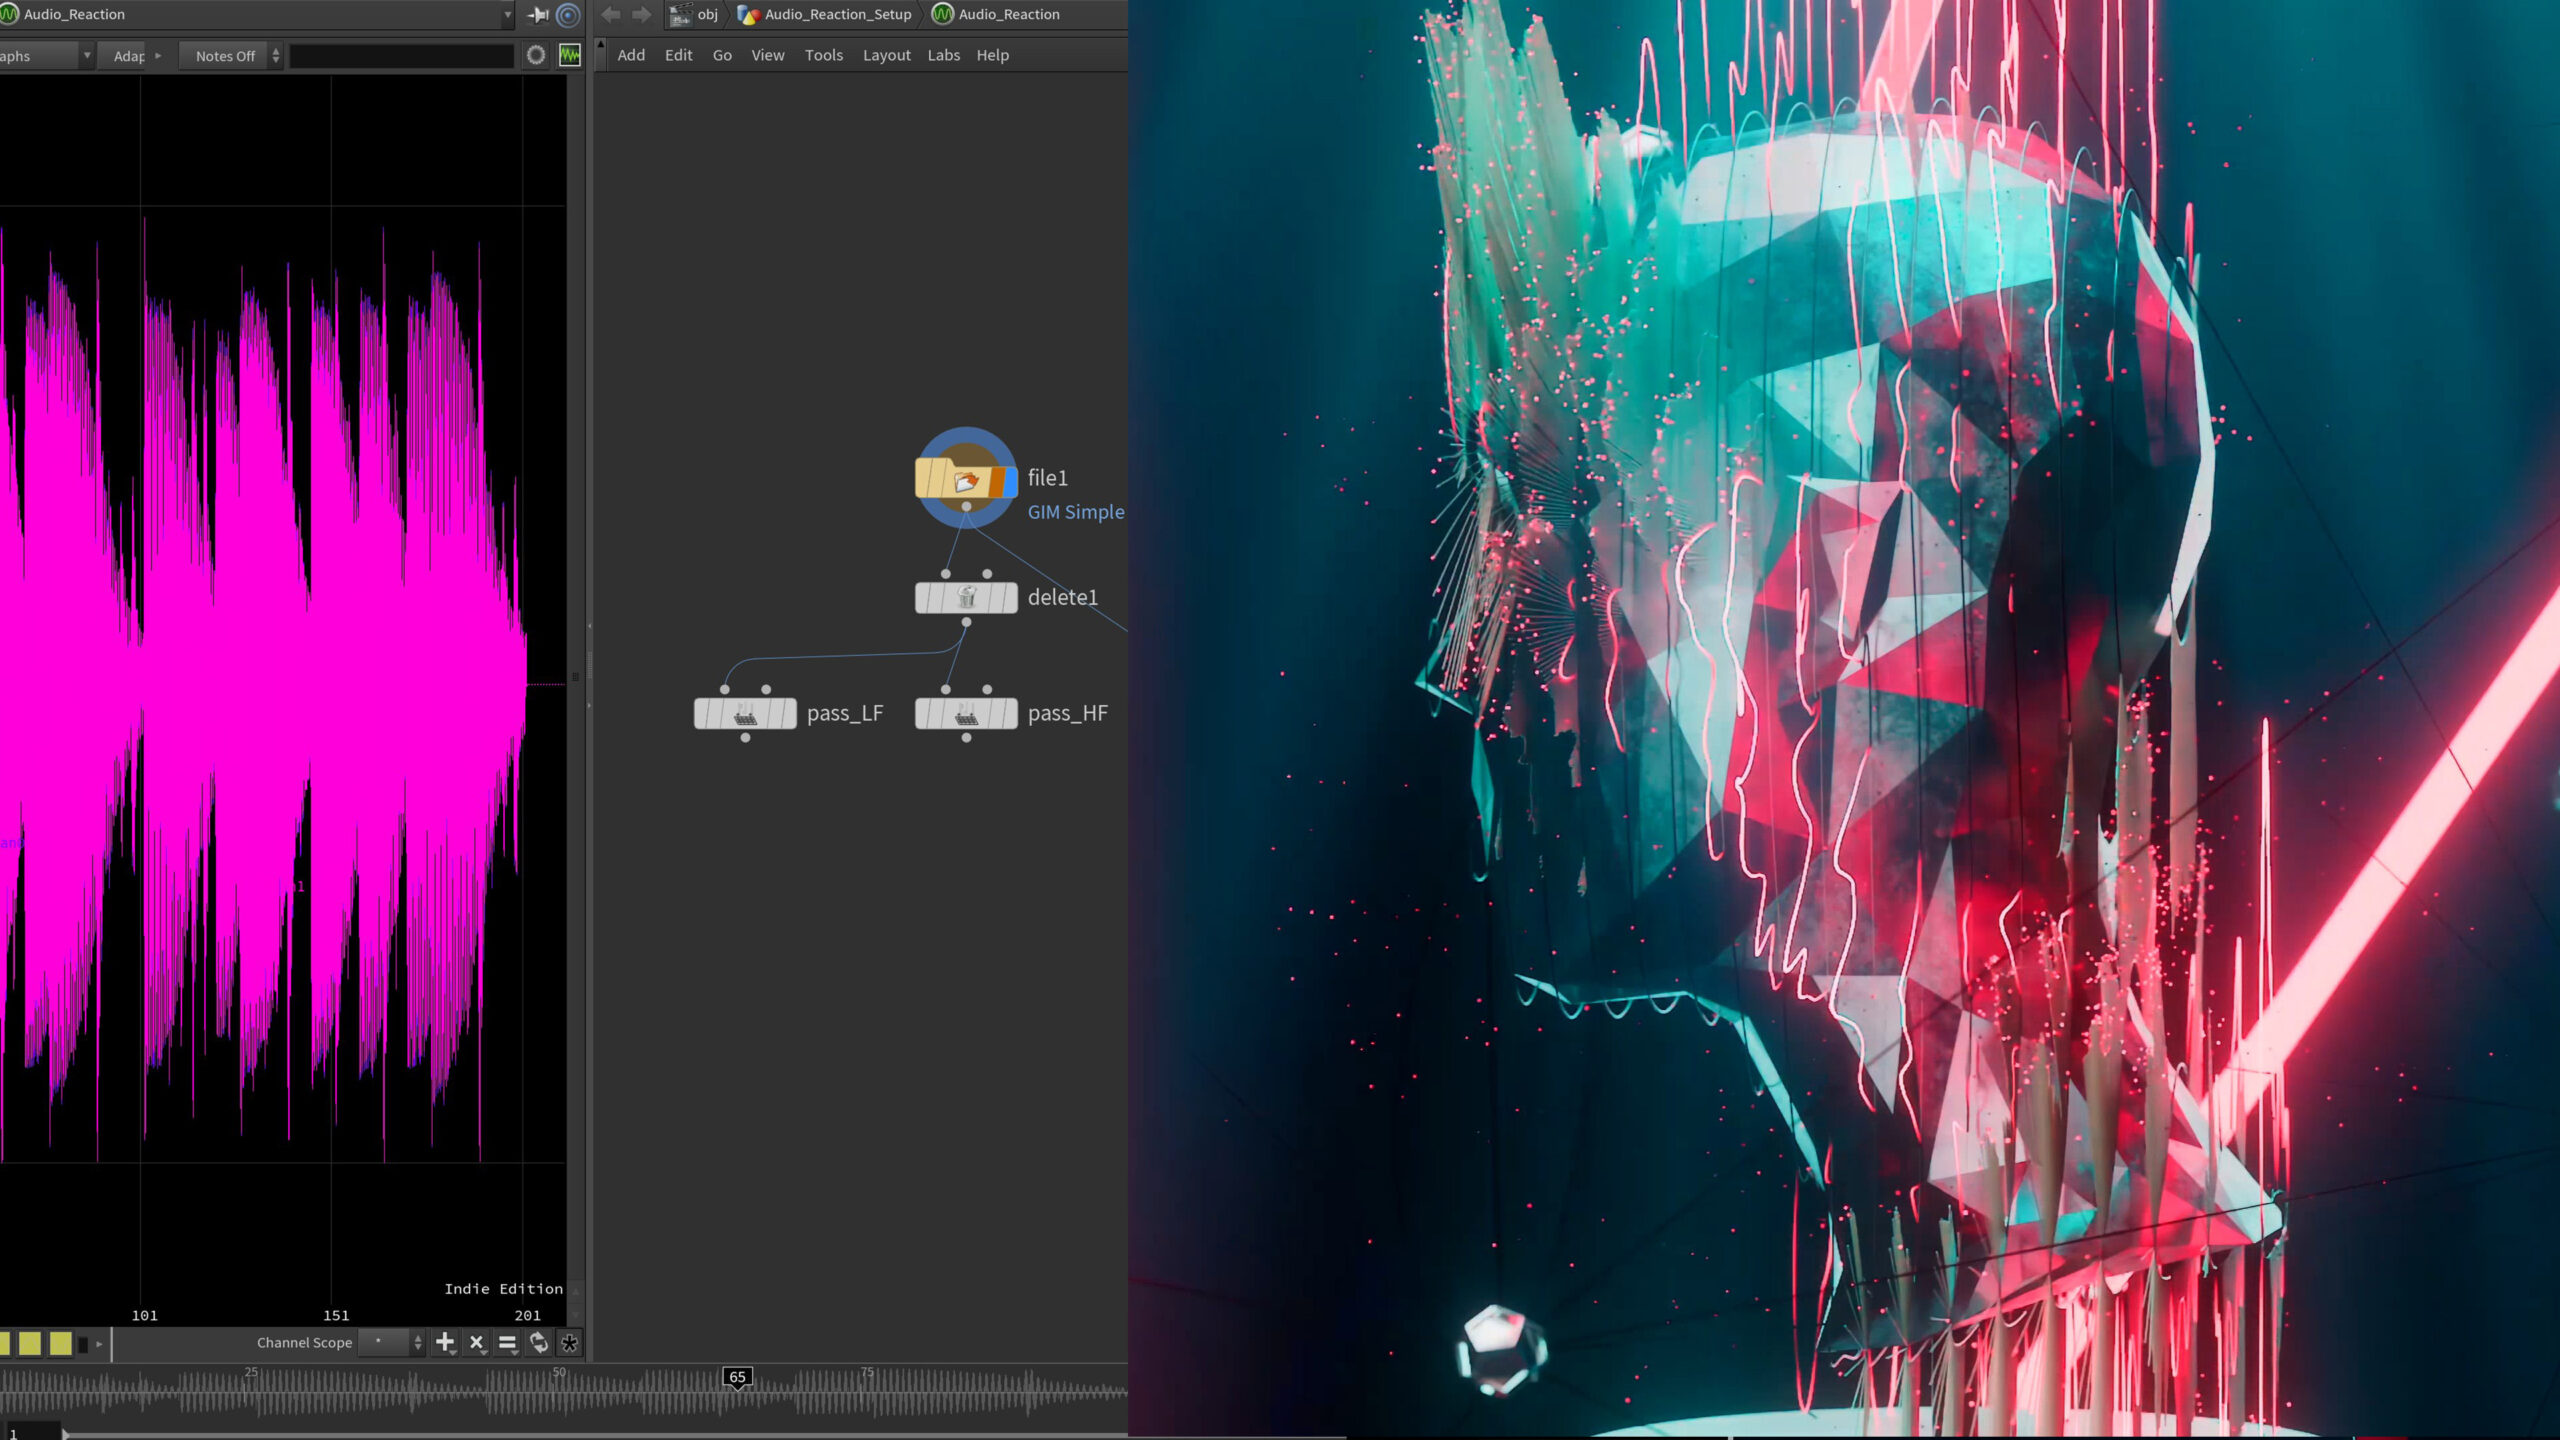The width and height of the screenshot is (2560, 1440).
Task: Click the GIM Simple comment text
Action: tap(1076, 512)
